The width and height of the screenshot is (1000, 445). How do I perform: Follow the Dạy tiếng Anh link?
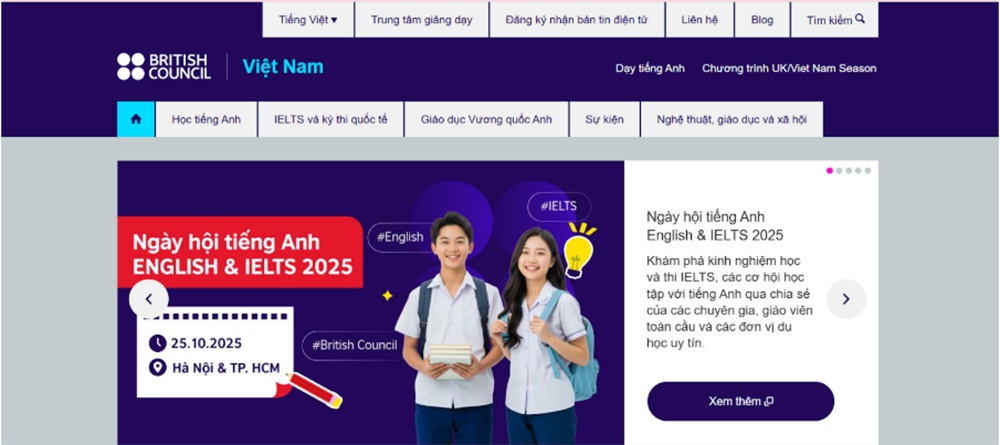coord(650,68)
